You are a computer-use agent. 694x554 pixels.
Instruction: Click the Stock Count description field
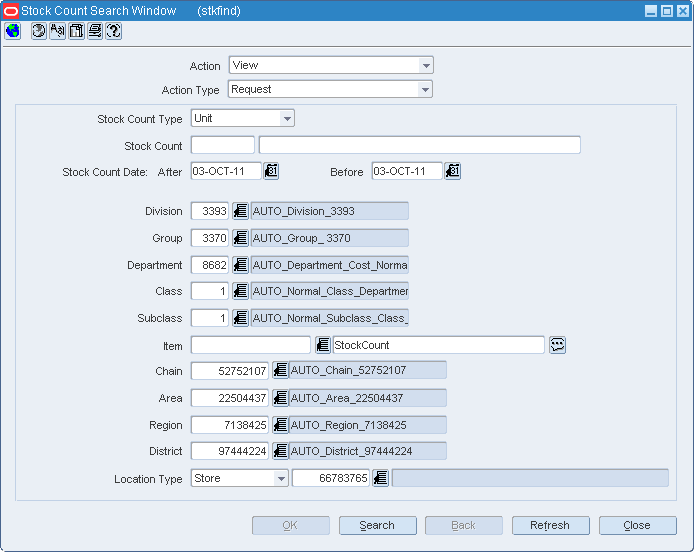click(420, 145)
